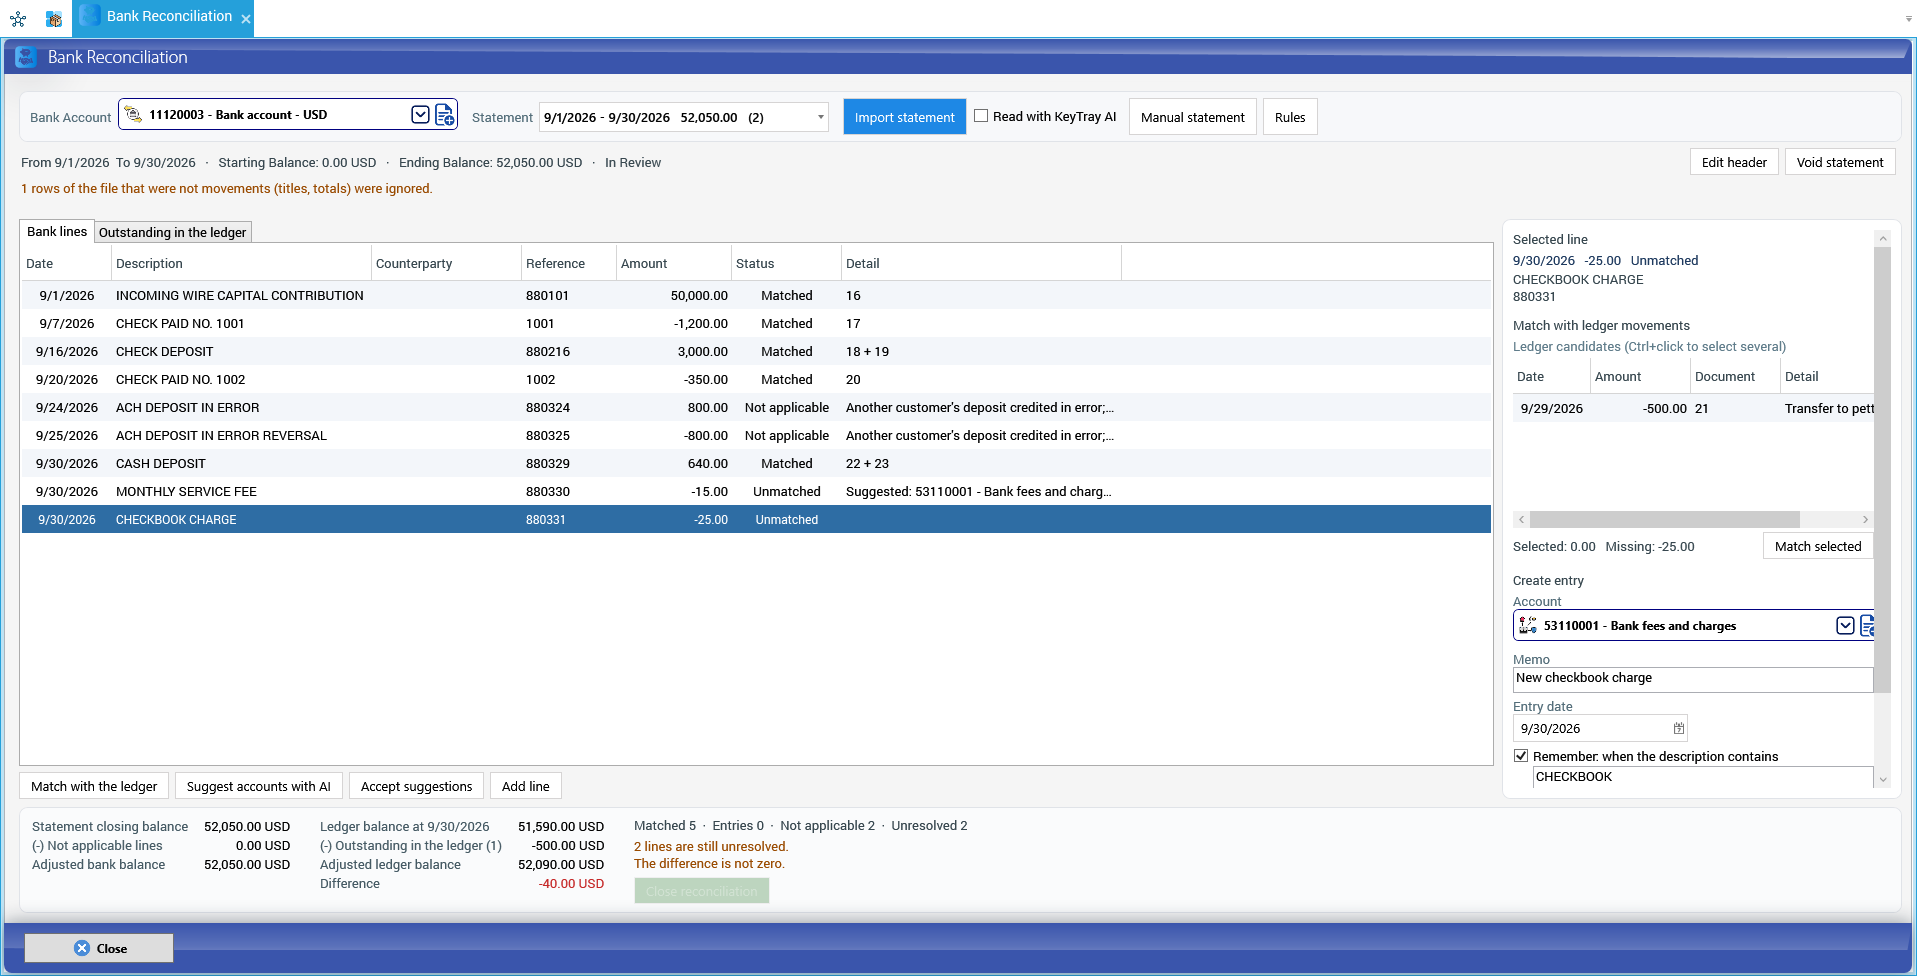Click Import statement
Screen dimensions: 1917x976
pos(904,117)
